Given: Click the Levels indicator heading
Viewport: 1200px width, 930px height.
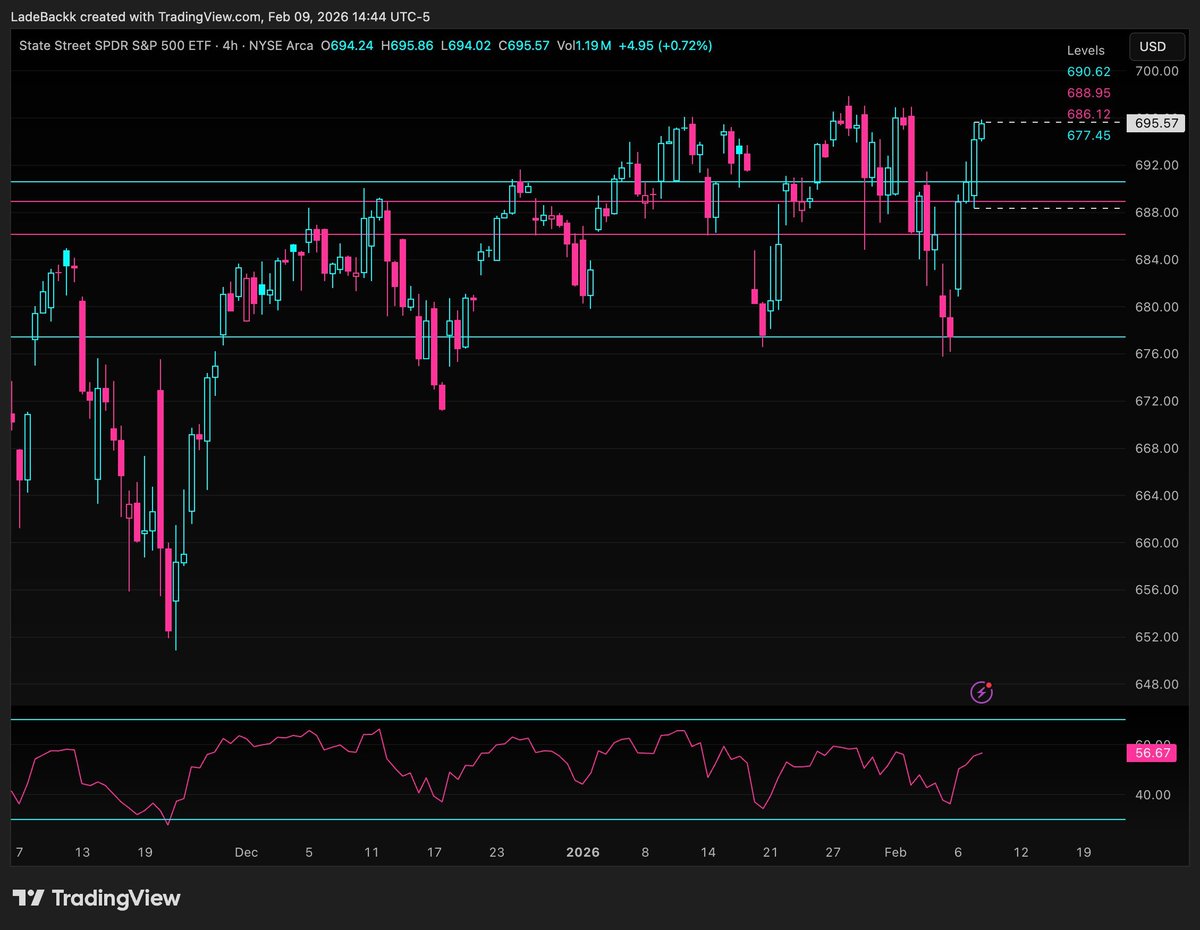Looking at the screenshot, I should click(1086, 50).
